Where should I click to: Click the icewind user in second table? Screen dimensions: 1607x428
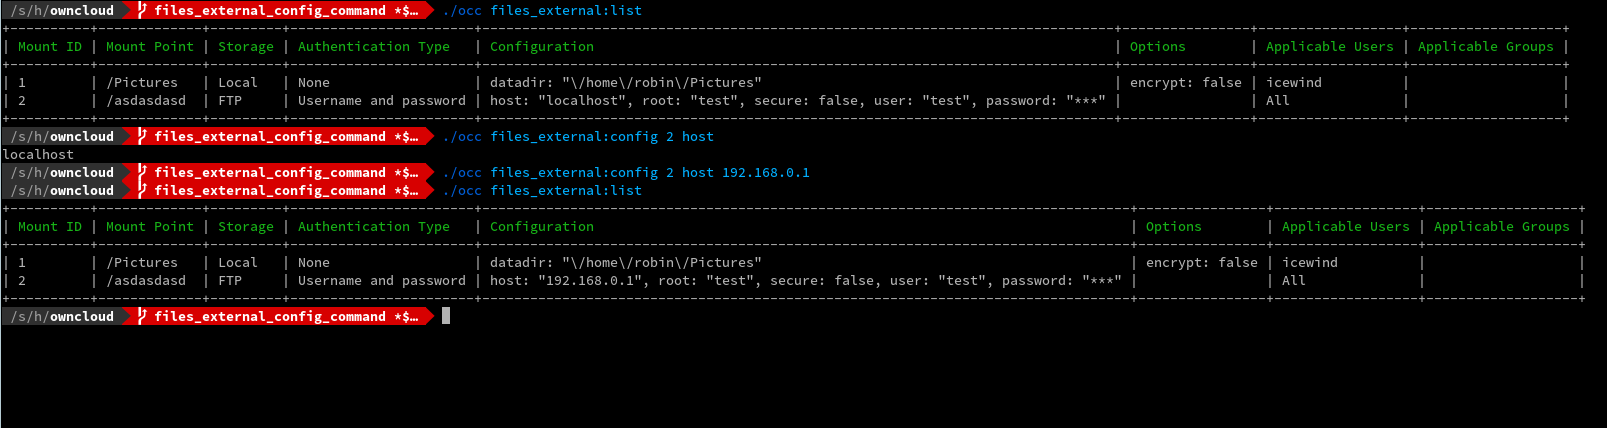(x=1310, y=262)
